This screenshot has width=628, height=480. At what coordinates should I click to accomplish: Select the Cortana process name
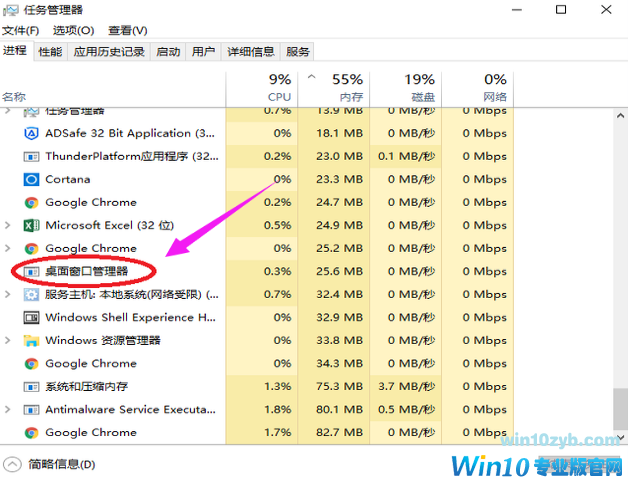(68, 179)
